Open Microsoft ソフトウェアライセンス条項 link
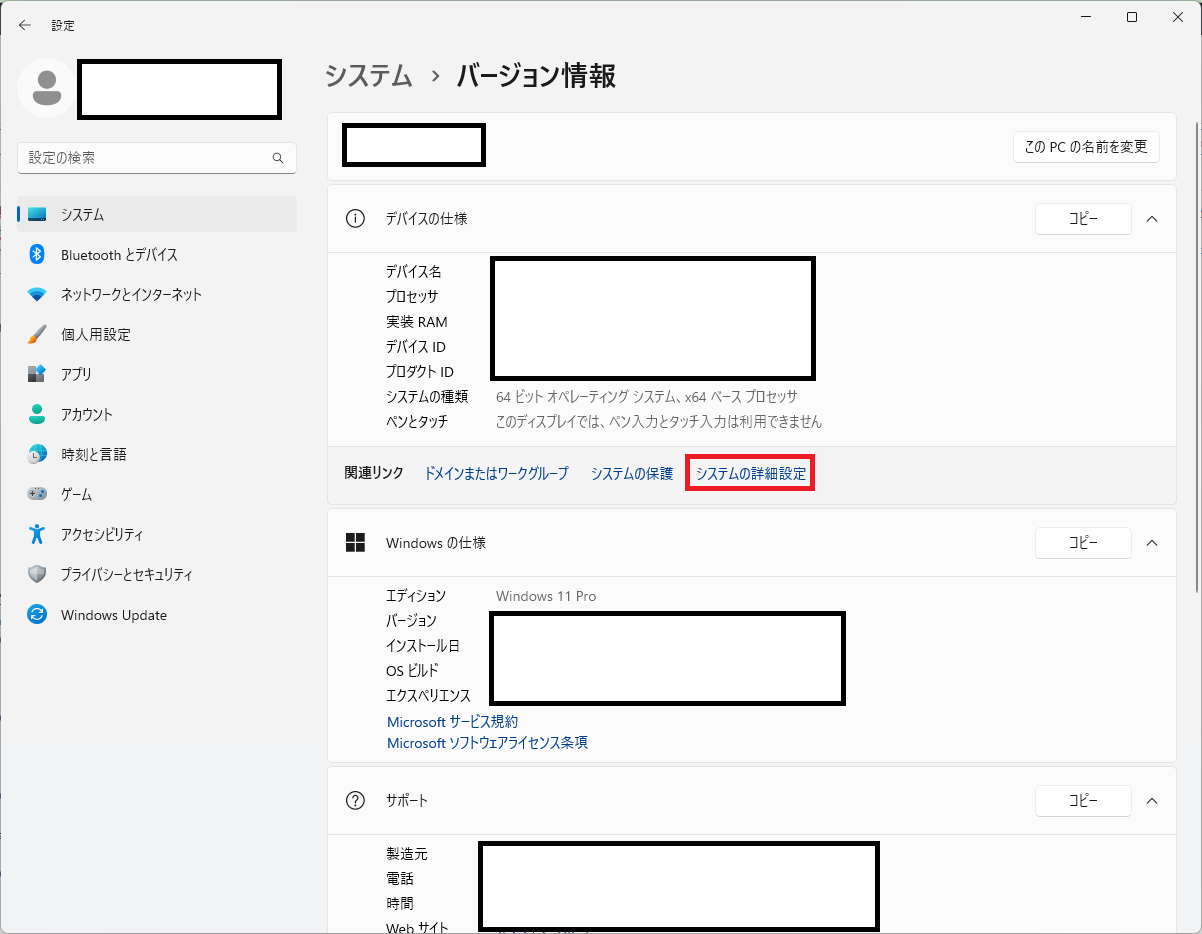This screenshot has width=1202, height=934. tap(487, 743)
